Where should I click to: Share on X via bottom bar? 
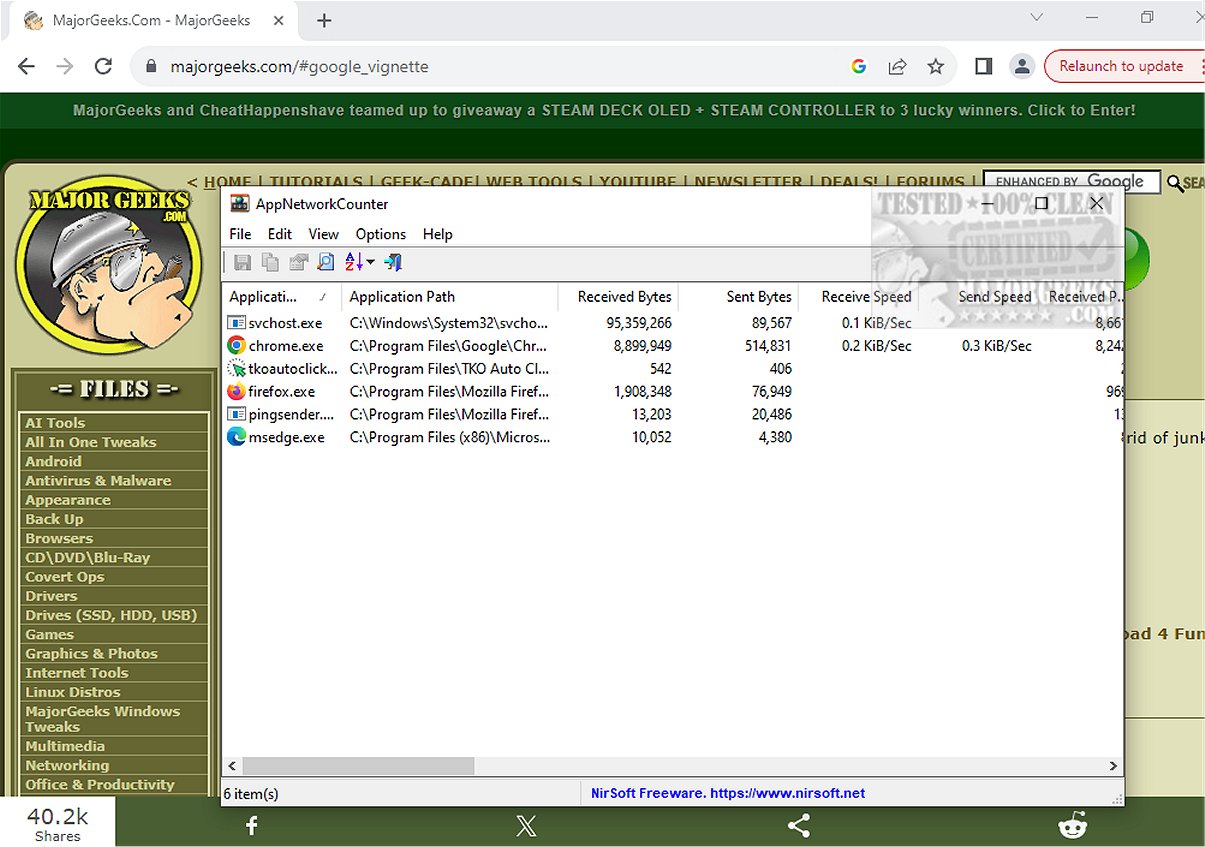pyautogui.click(x=526, y=825)
